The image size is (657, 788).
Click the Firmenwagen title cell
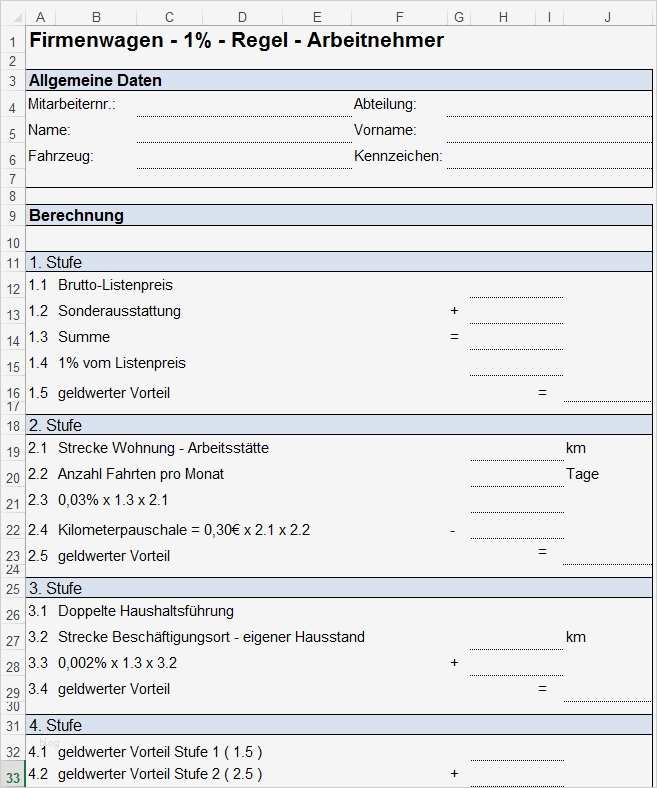coord(236,40)
